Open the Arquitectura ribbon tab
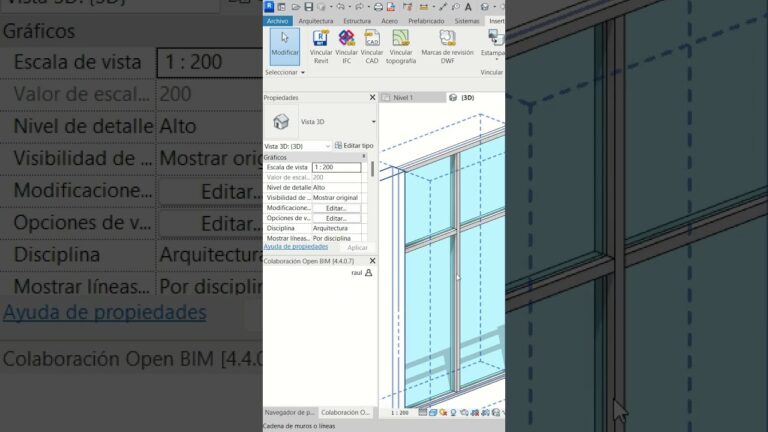Viewport: 768px width, 432px height. click(315, 21)
